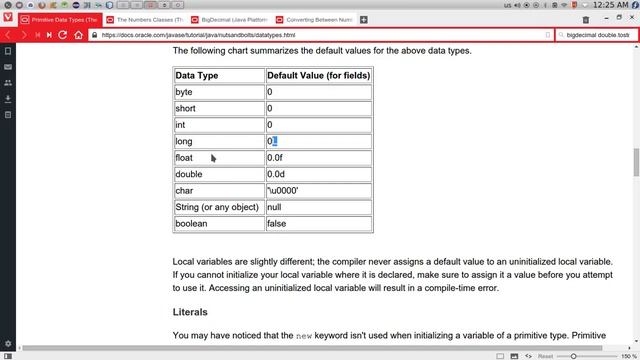Open the Bookmarks panel

tap(8, 51)
